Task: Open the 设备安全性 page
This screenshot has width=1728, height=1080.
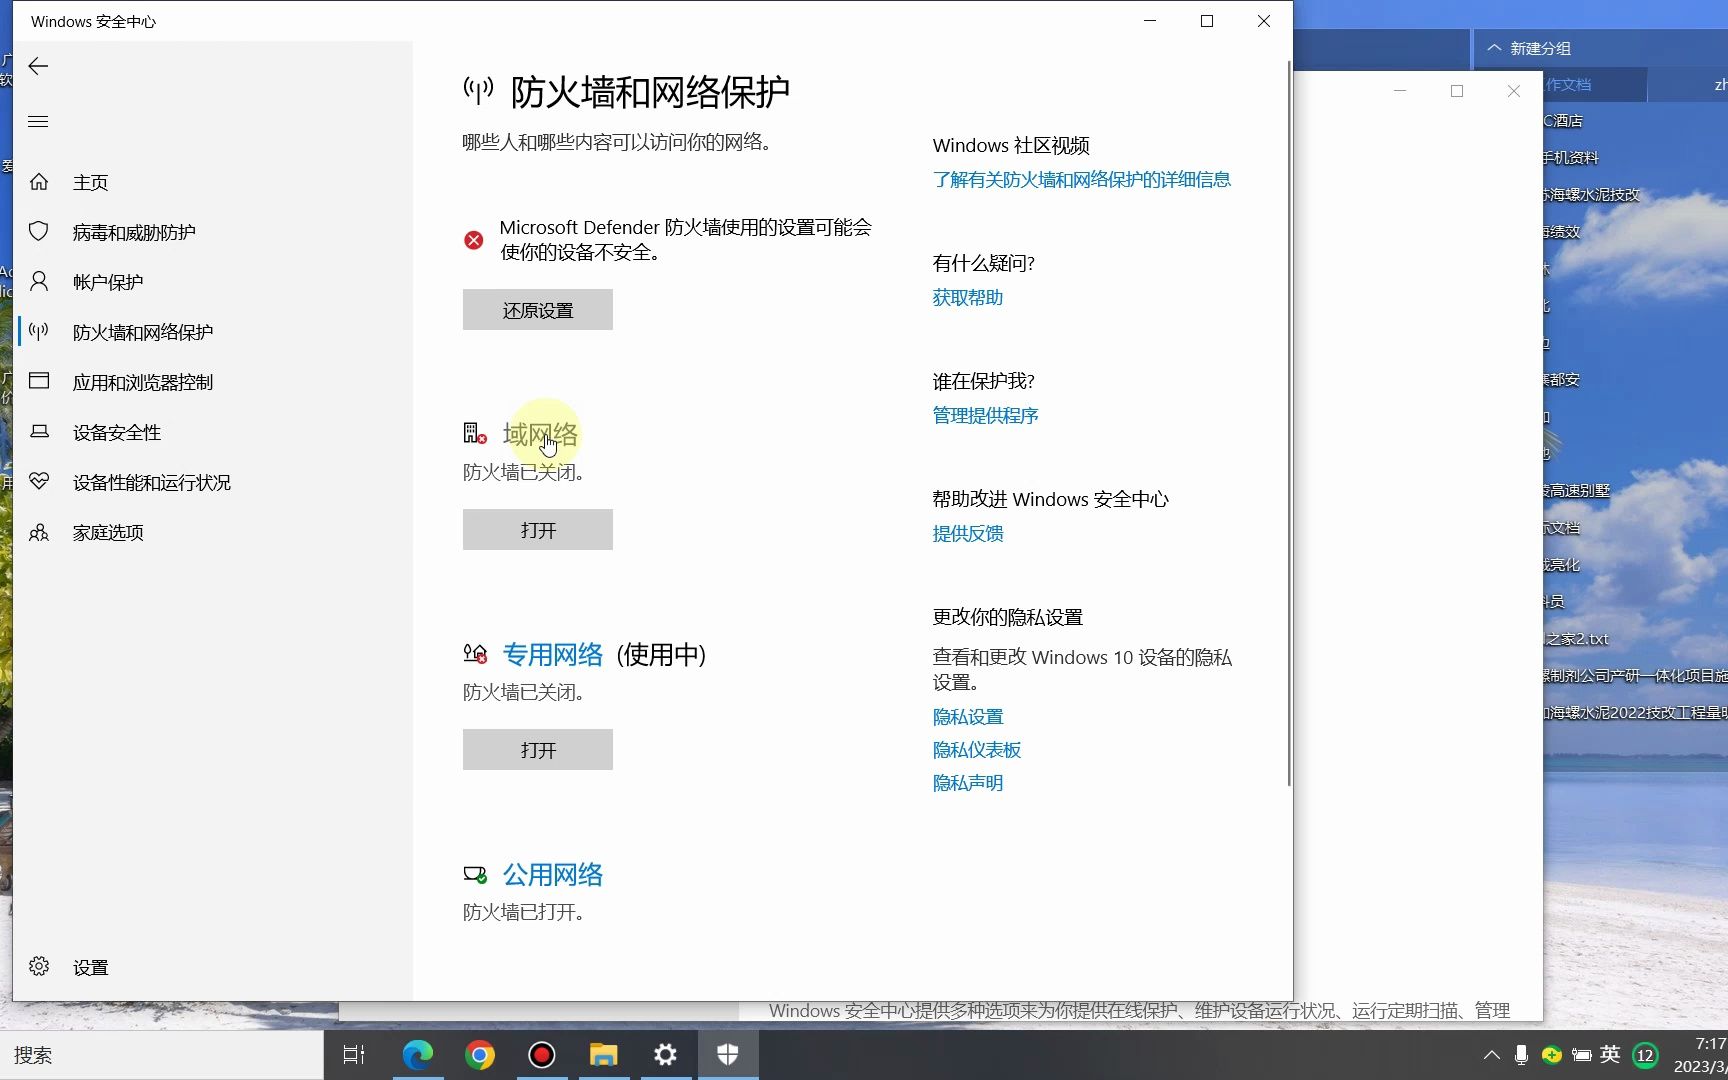Action: click(x=116, y=432)
